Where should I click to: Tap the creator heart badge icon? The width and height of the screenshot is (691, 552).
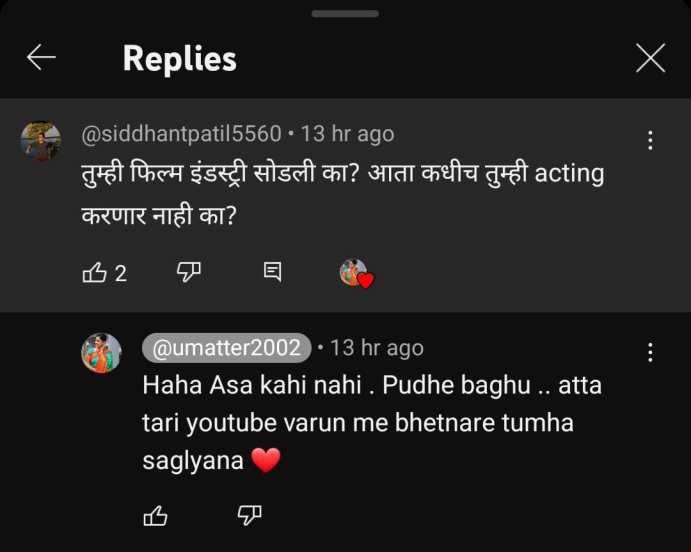[356, 273]
